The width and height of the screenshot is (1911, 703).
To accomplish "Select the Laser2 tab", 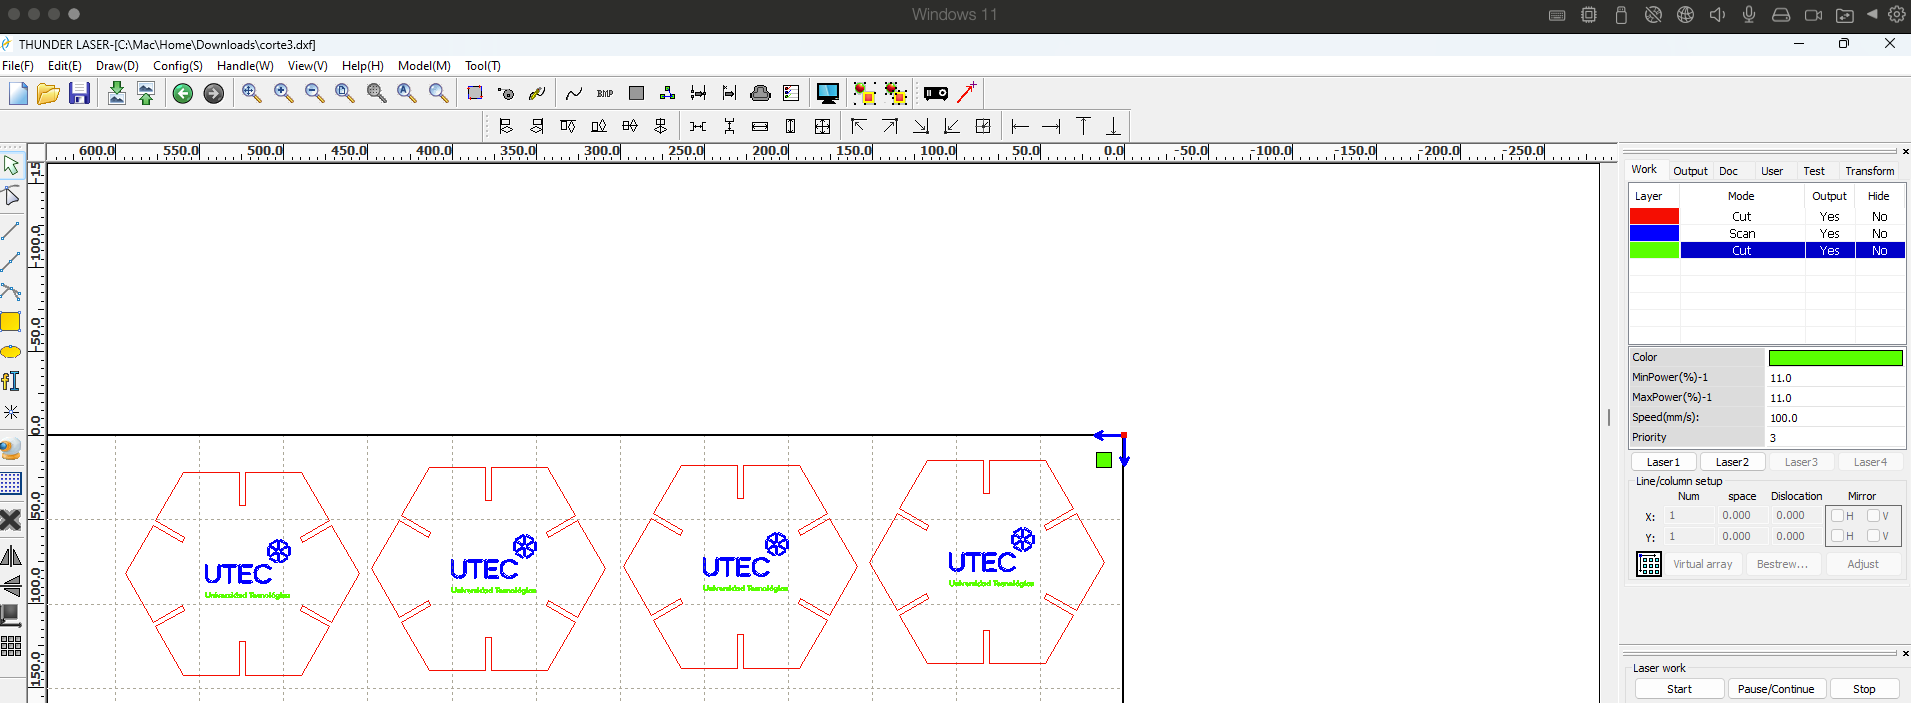I will point(1732,462).
